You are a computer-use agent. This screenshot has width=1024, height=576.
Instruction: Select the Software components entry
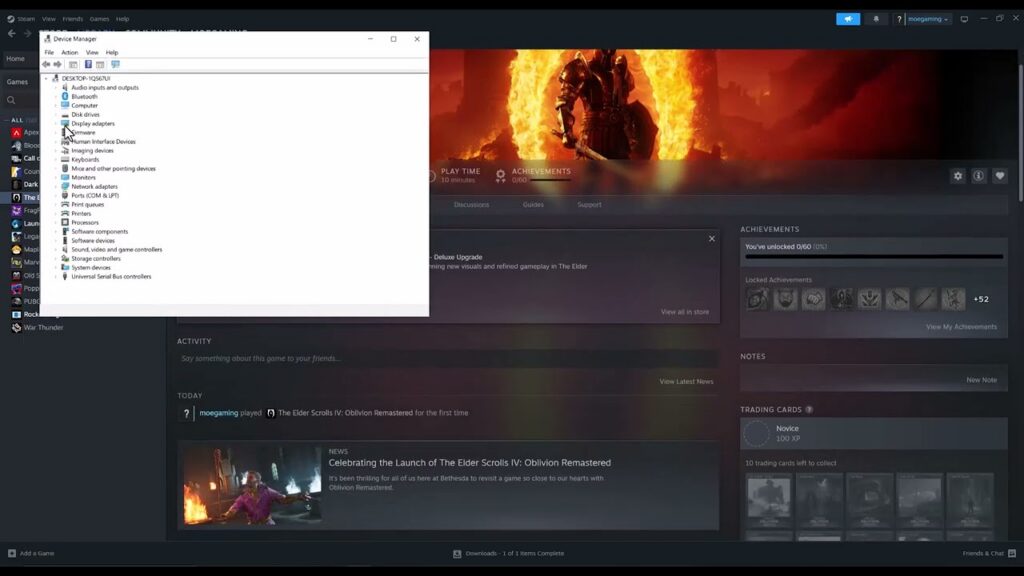coord(99,232)
